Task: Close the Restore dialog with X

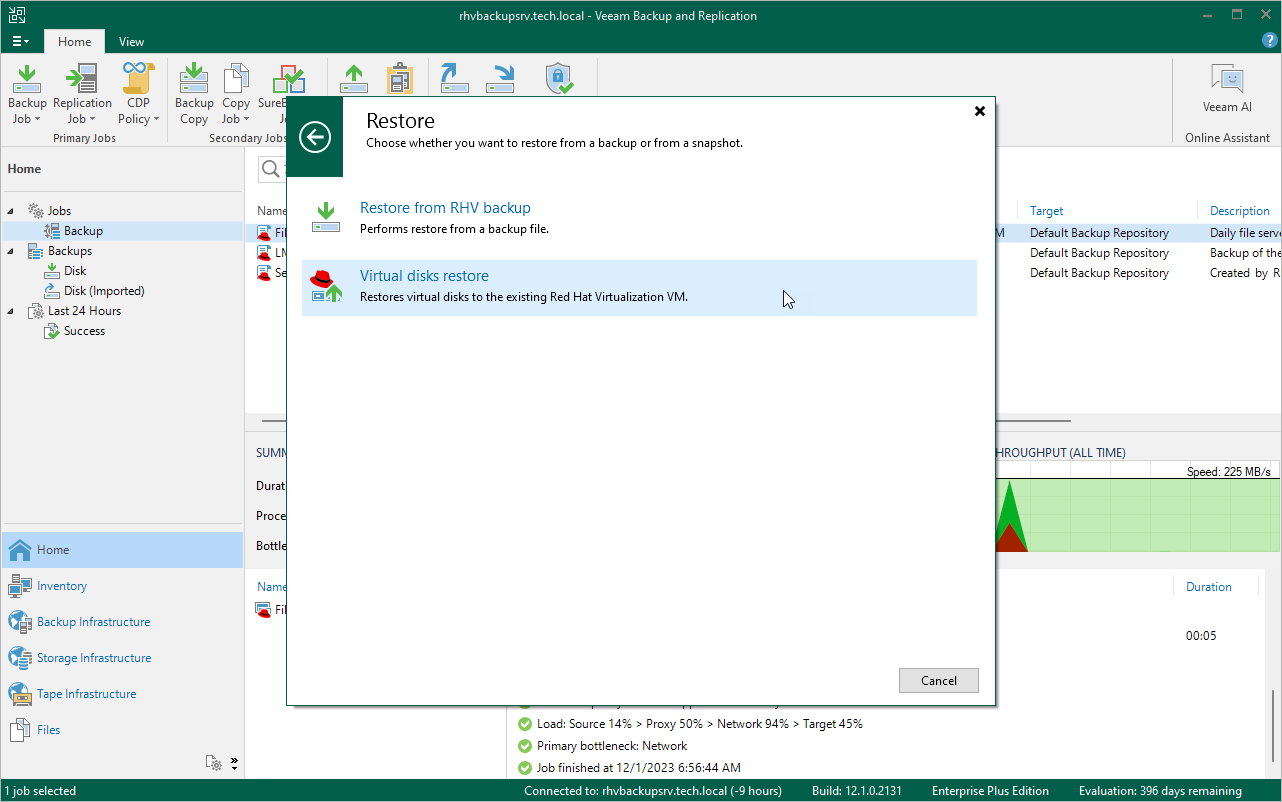Action: [980, 111]
